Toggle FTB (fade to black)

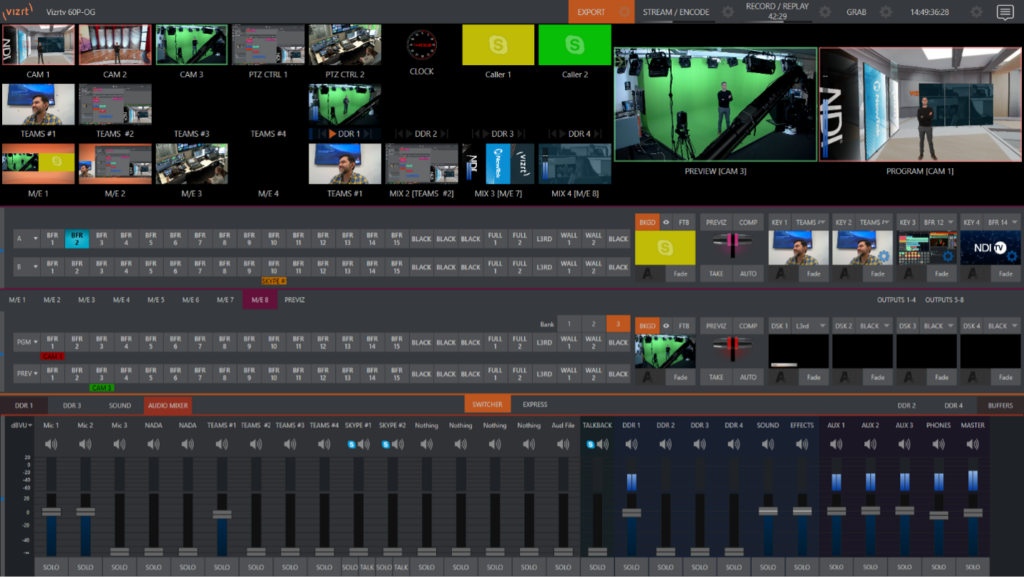click(x=683, y=223)
